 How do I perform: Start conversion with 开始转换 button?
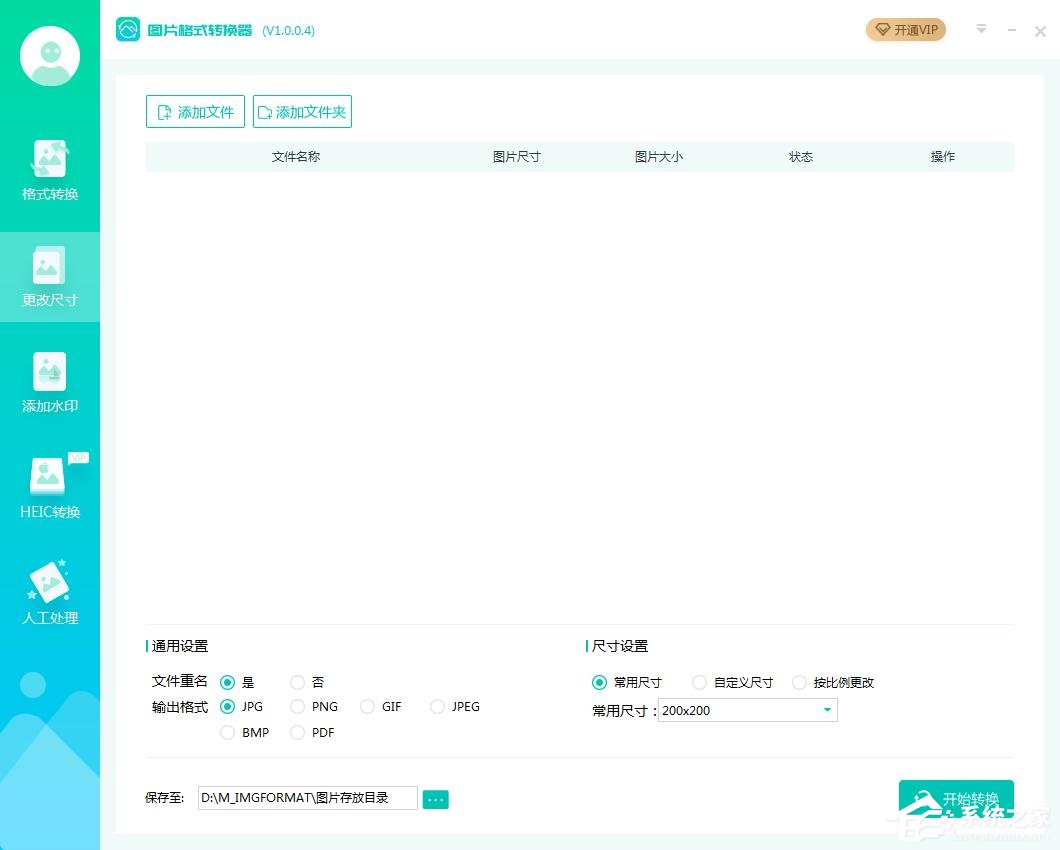point(956,798)
